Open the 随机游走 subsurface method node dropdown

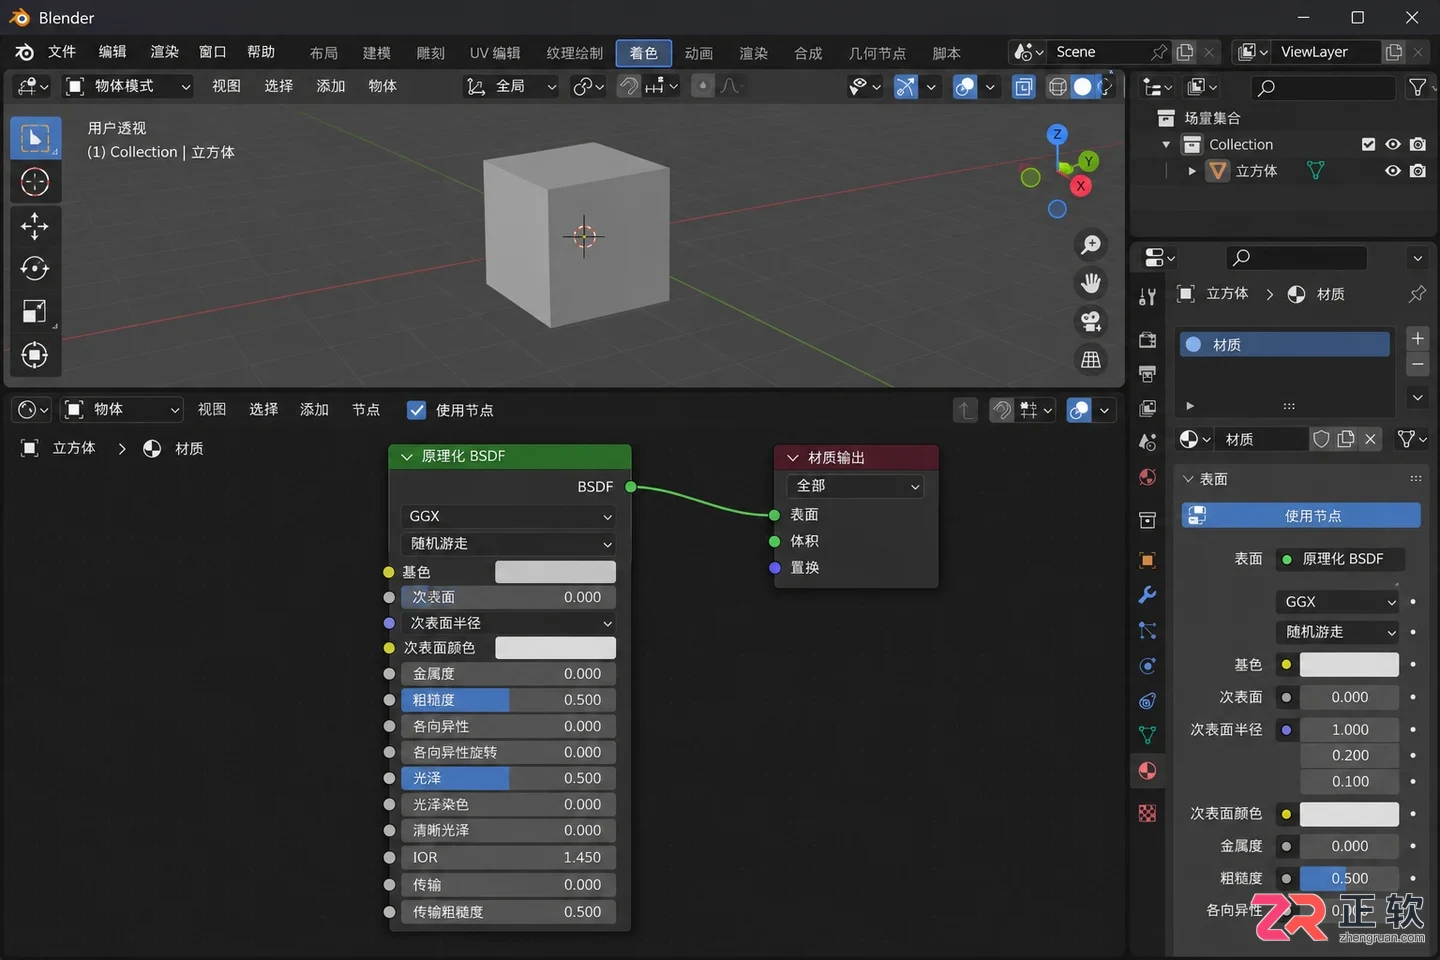[x=508, y=544]
